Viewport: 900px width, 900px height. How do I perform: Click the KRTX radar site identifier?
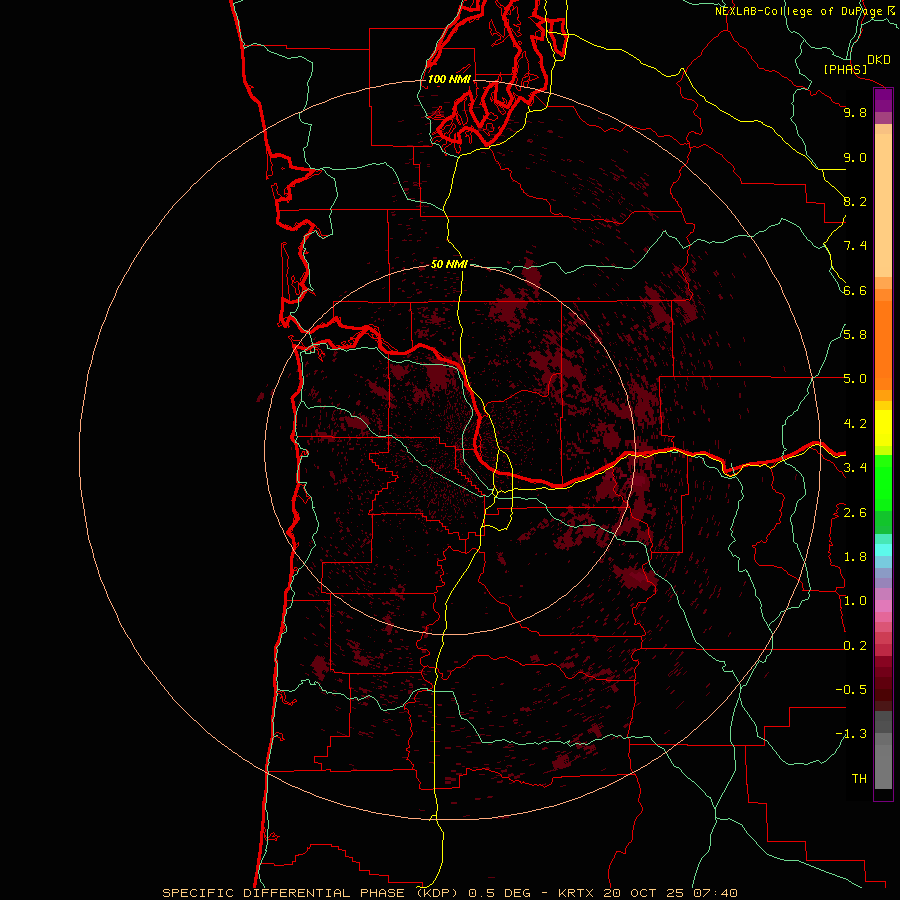click(577, 893)
